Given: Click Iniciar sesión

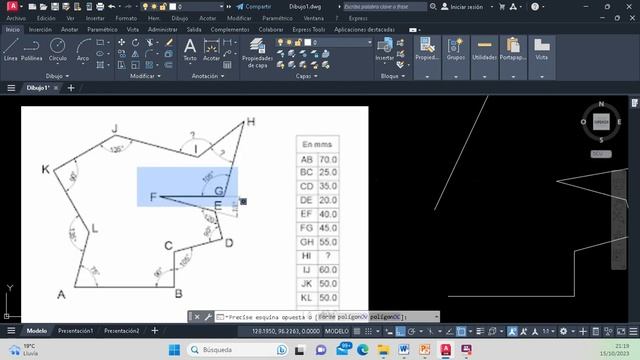Looking at the screenshot, I should tap(462, 7).
